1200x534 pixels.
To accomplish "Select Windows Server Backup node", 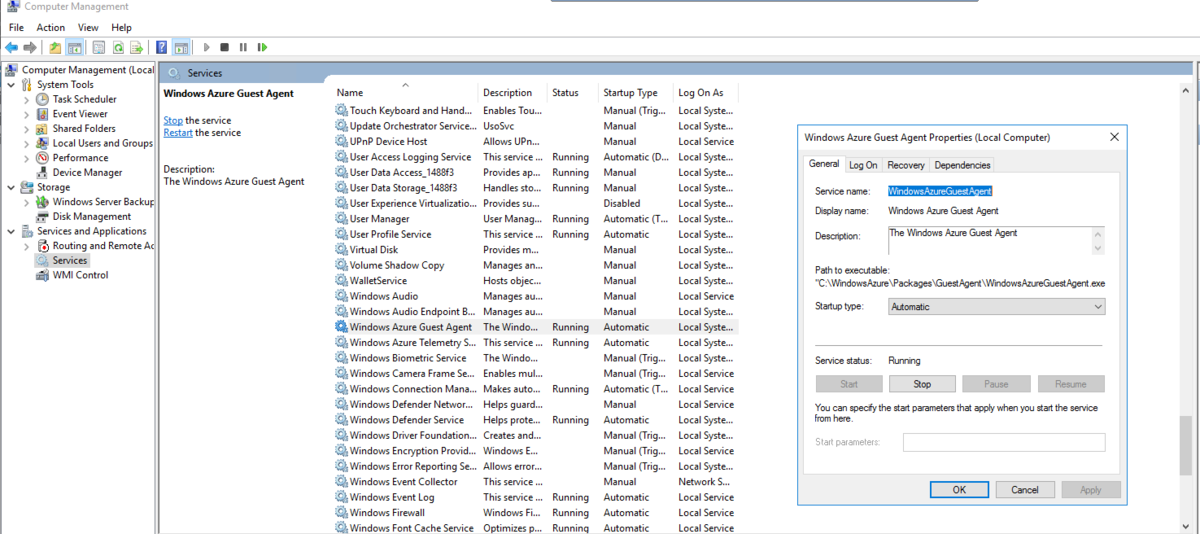I will point(103,201).
